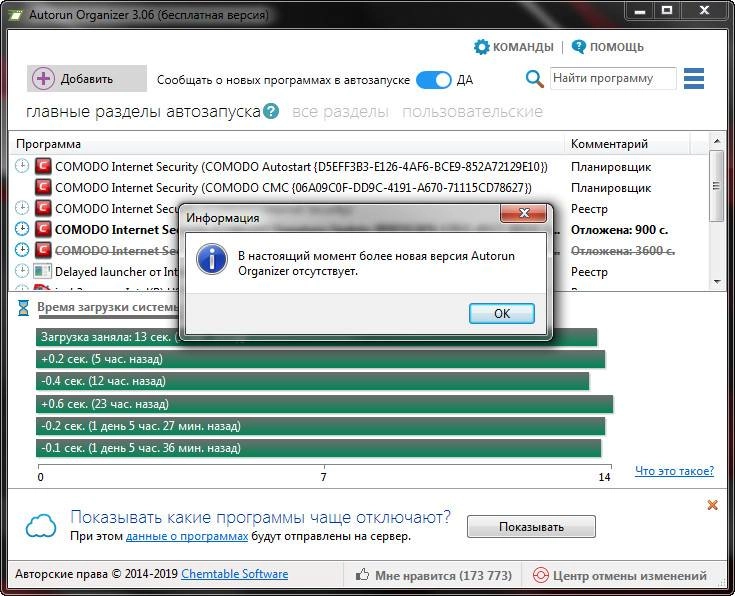Click the Добавить button
The width and height of the screenshot is (735, 596).
point(87,78)
